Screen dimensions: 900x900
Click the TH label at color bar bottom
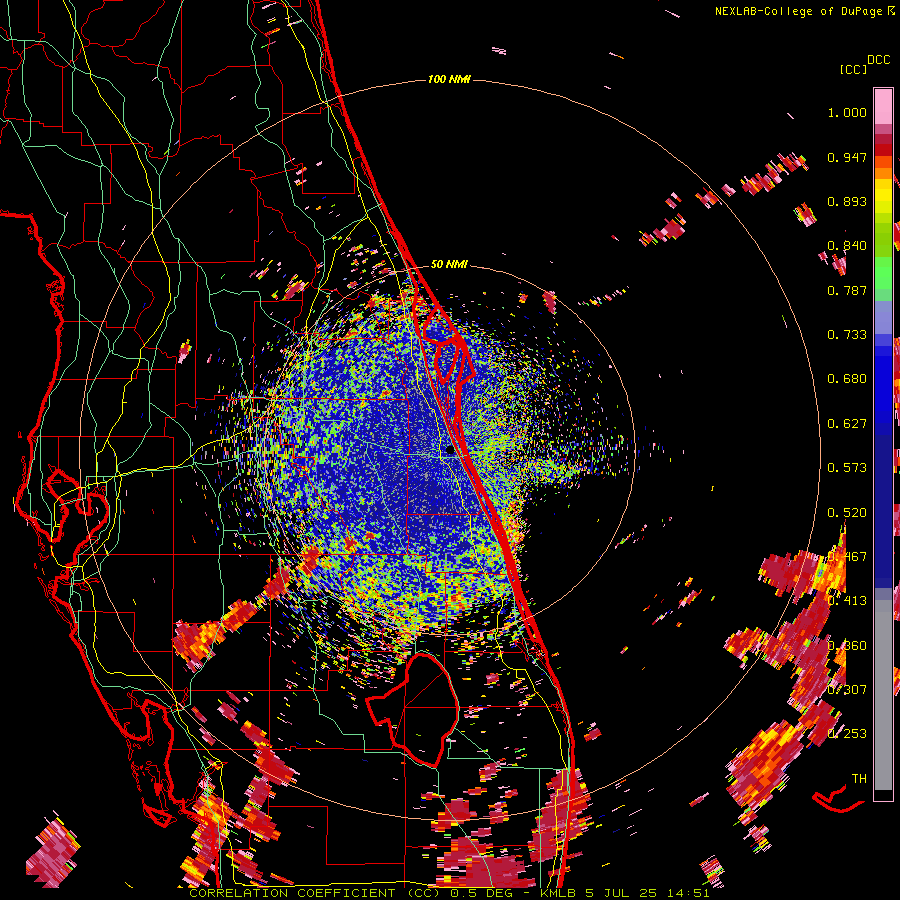pos(859,779)
